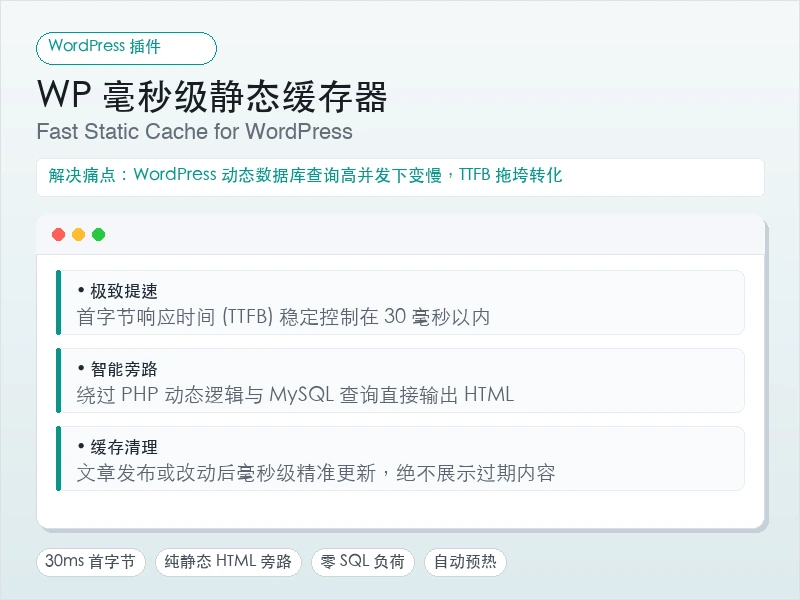Click the 零 SQL 负荷 tag
Image resolution: width=800 pixels, height=600 pixels.
[x=363, y=562]
